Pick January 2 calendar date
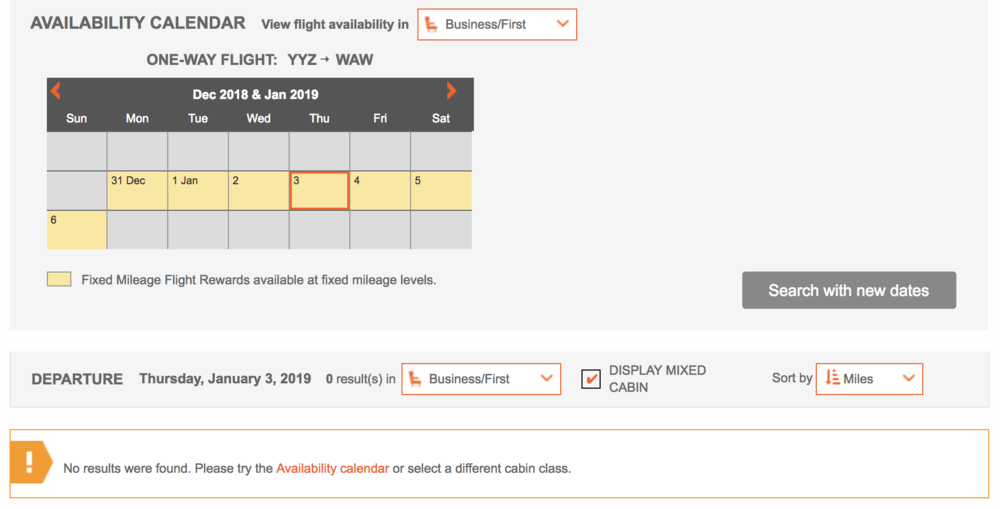Image resolution: width=1000 pixels, height=509 pixels. pyautogui.click(x=258, y=190)
